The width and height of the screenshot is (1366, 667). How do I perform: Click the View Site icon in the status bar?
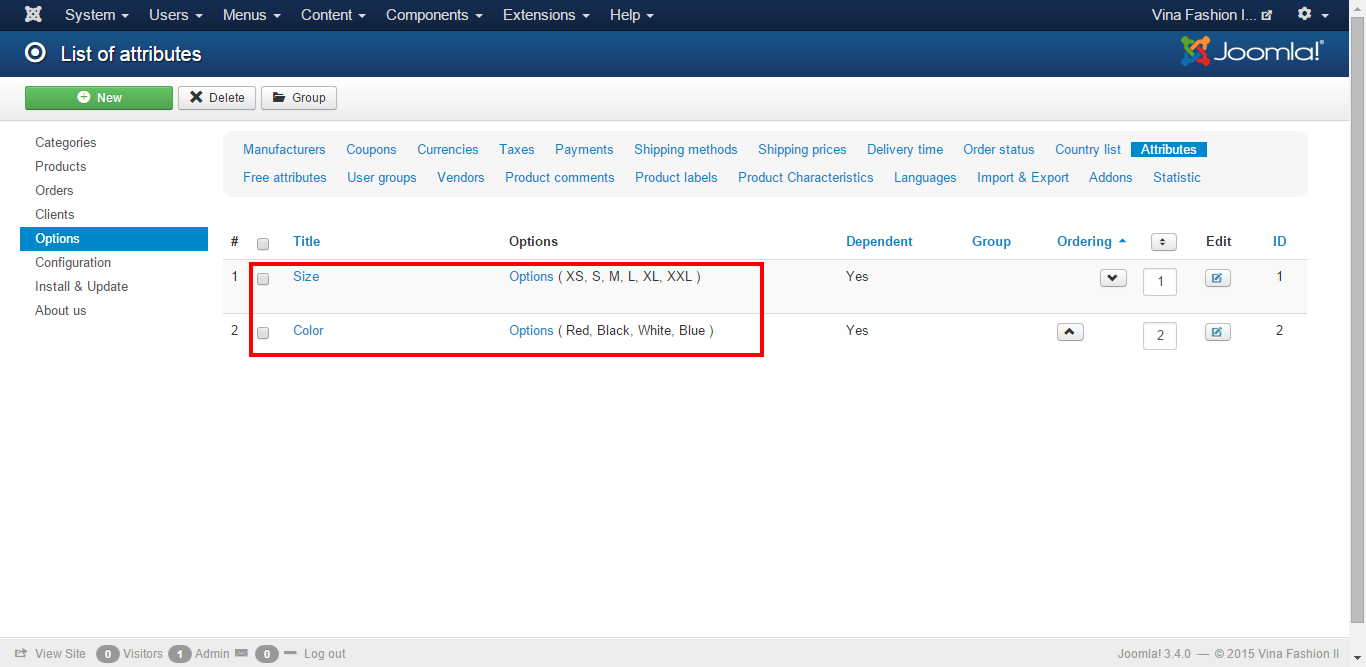[x=22, y=653]
